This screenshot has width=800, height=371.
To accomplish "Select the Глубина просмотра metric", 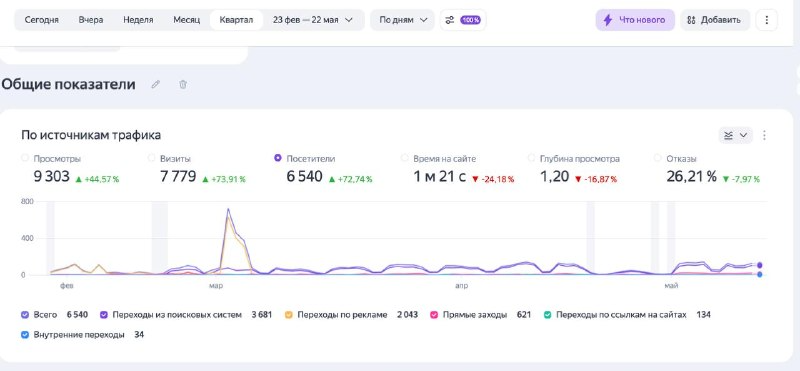I will (531, 158).
